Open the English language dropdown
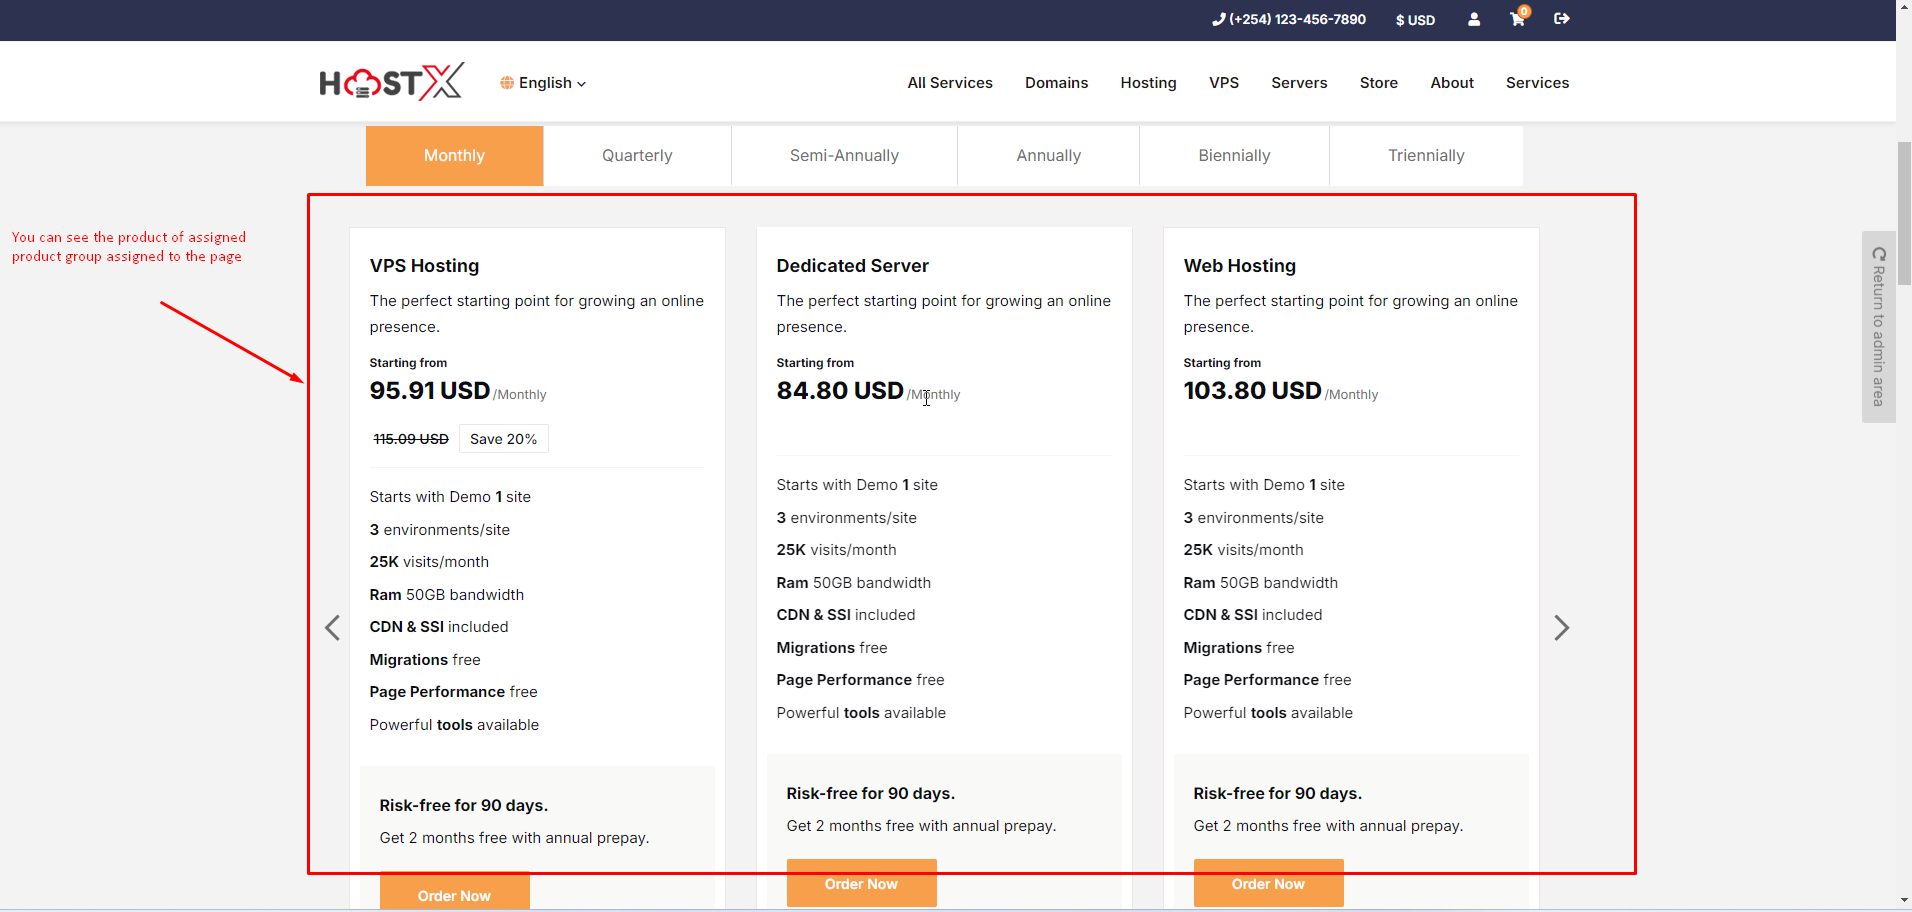 coord(543,83)
